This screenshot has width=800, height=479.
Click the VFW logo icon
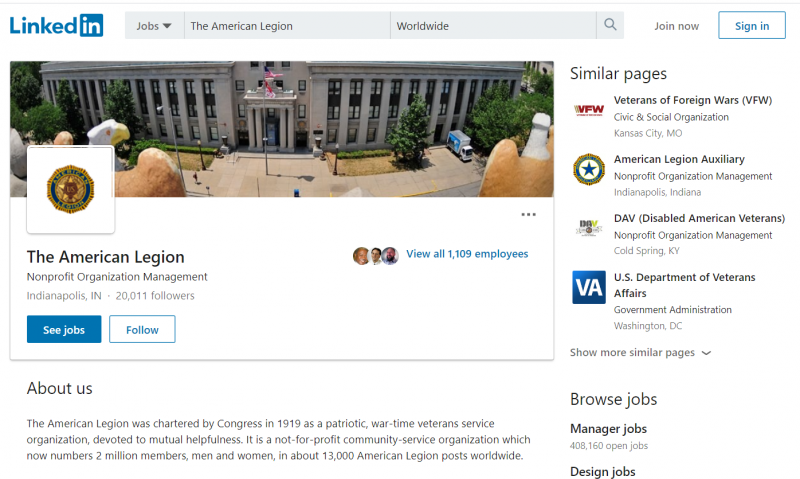click(589, 110)
